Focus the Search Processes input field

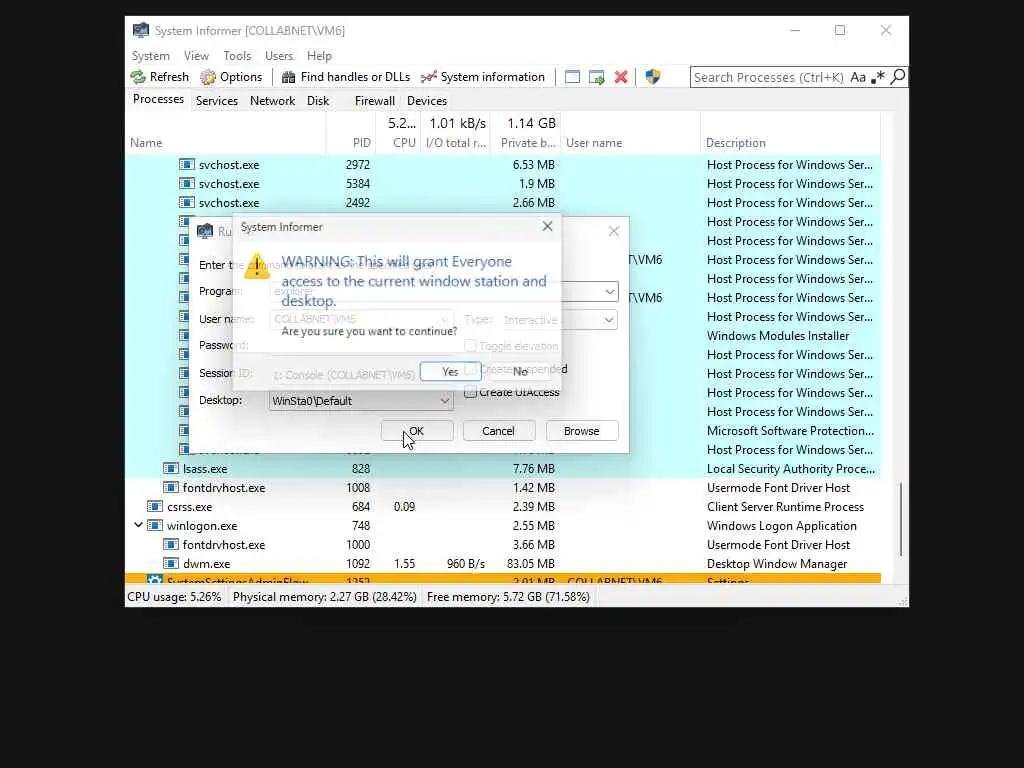[x=769, y=77]
